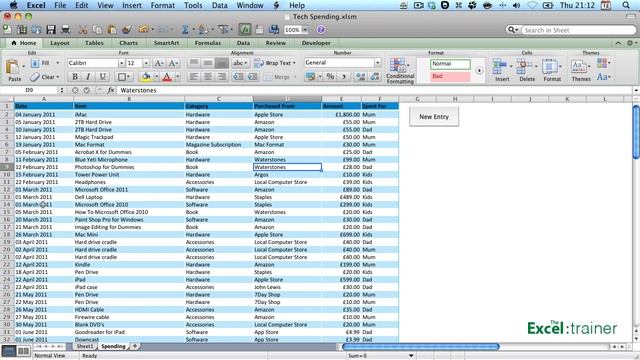The width and height of the screenshot is (640, 360).
Task: Apply the yellow fill color bucket
Action: (x=146, y=77)
